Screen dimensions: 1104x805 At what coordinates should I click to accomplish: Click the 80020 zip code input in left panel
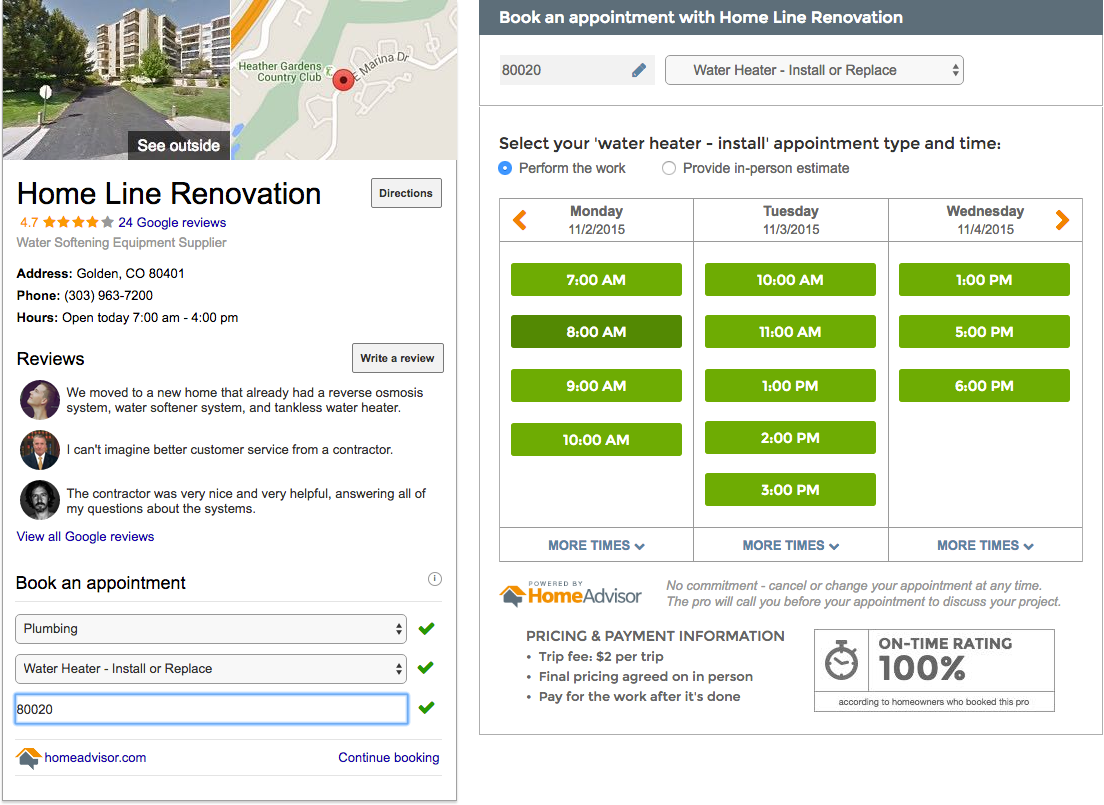211,709
